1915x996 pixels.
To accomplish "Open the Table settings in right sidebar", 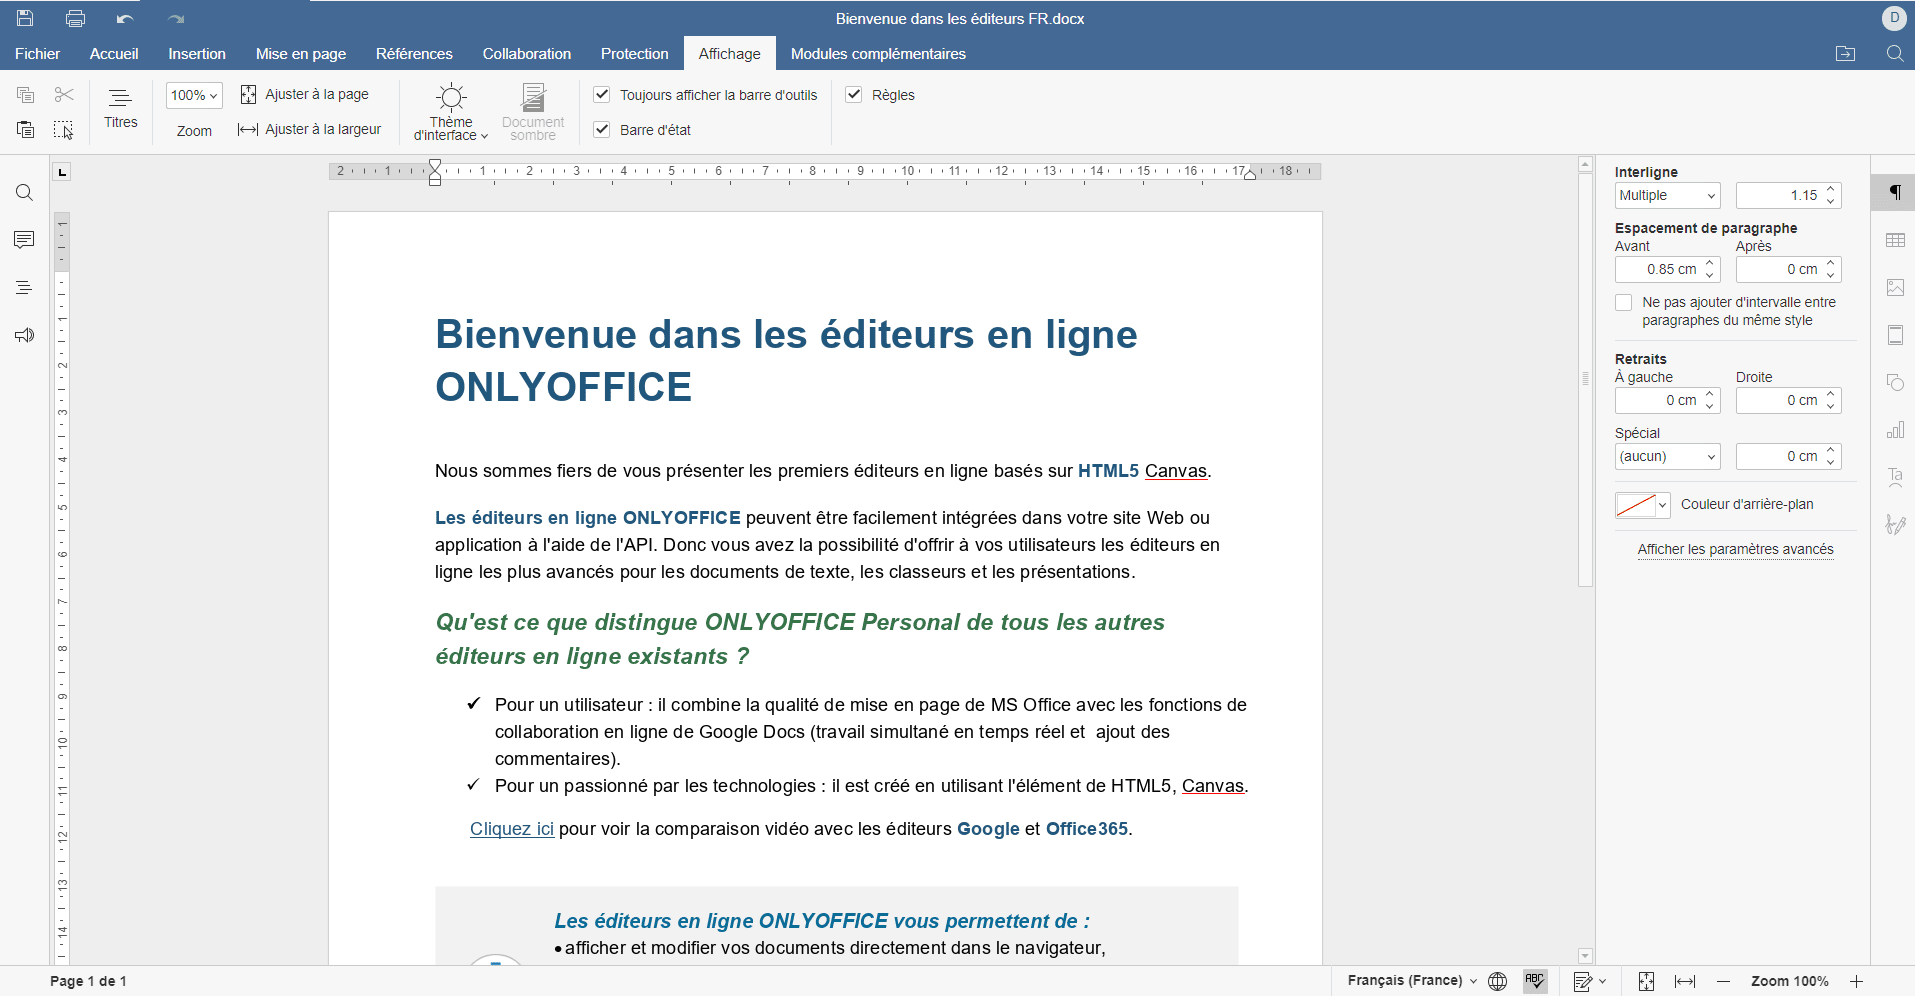I will click(1895, 240).
